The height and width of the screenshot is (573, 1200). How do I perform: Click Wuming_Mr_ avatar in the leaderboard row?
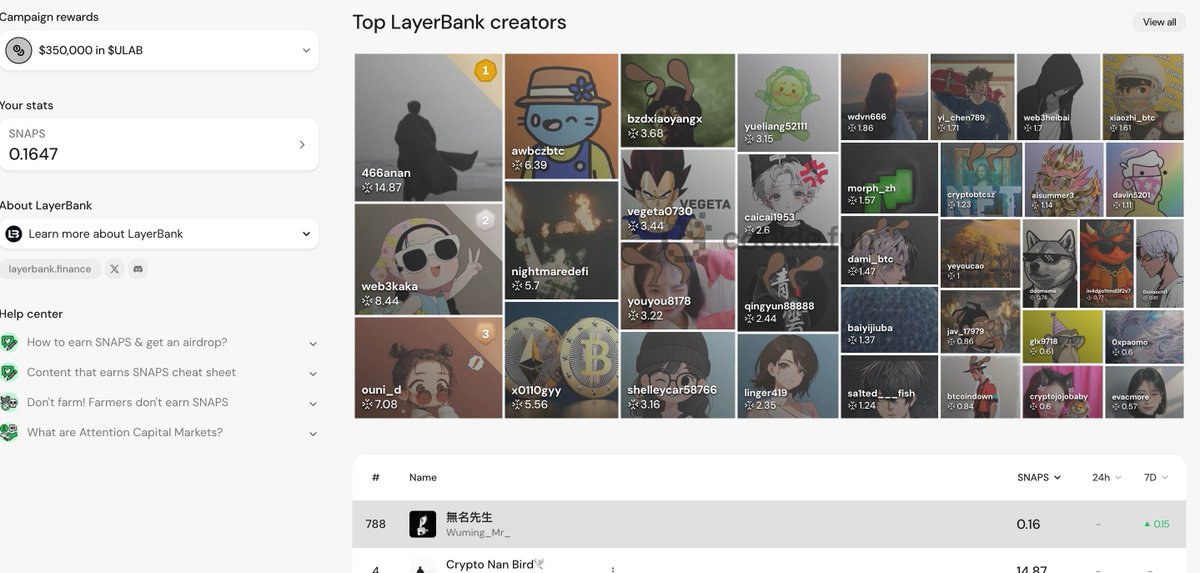tap(422, 524)
